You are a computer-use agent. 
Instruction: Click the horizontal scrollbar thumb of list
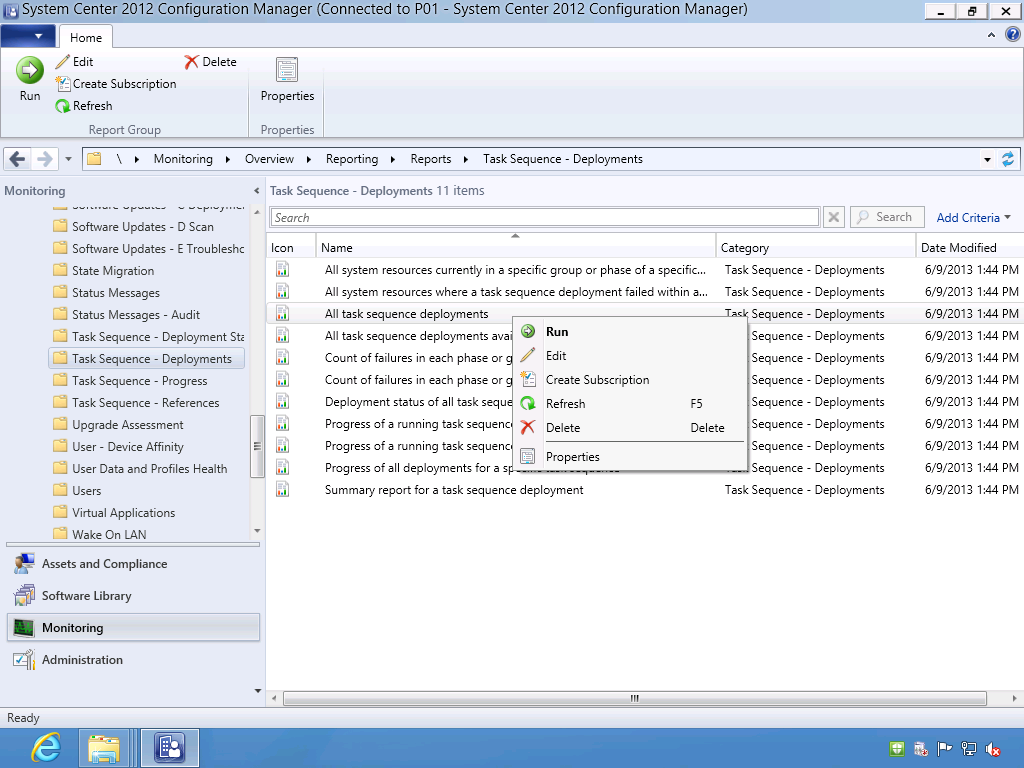tap(634, 698)
